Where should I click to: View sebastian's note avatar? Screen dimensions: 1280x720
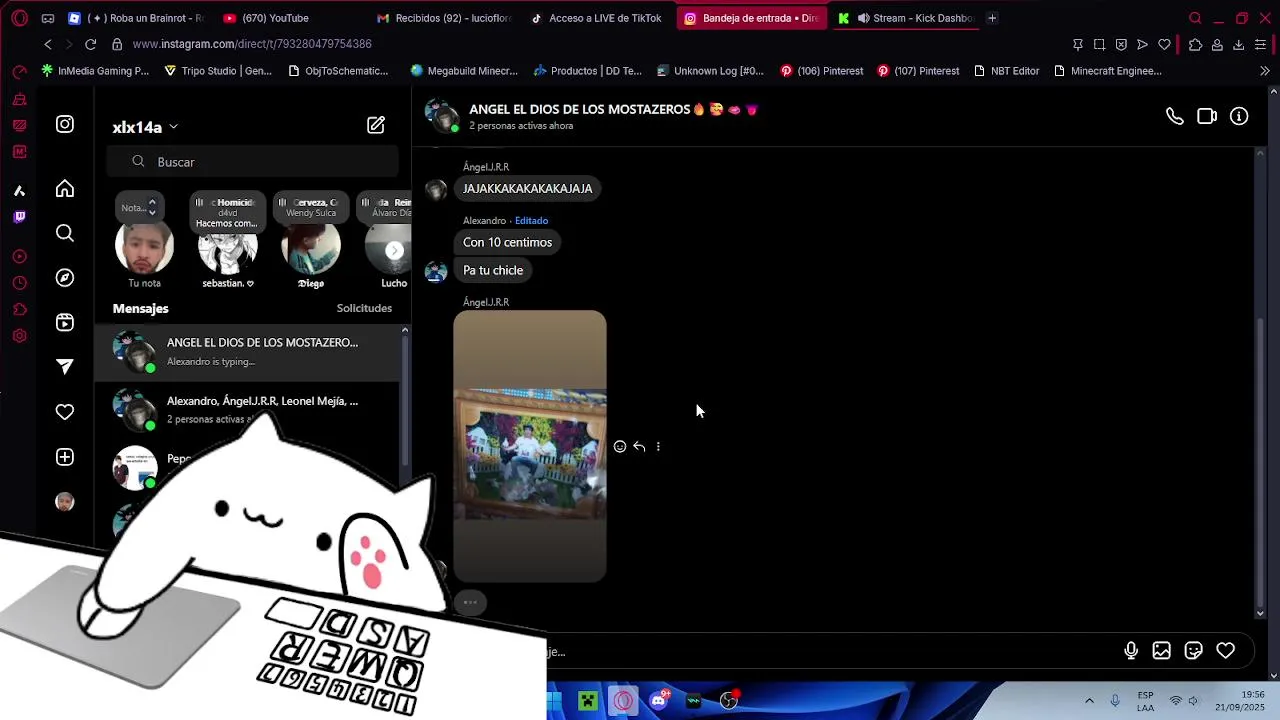(x=228, y=250)
